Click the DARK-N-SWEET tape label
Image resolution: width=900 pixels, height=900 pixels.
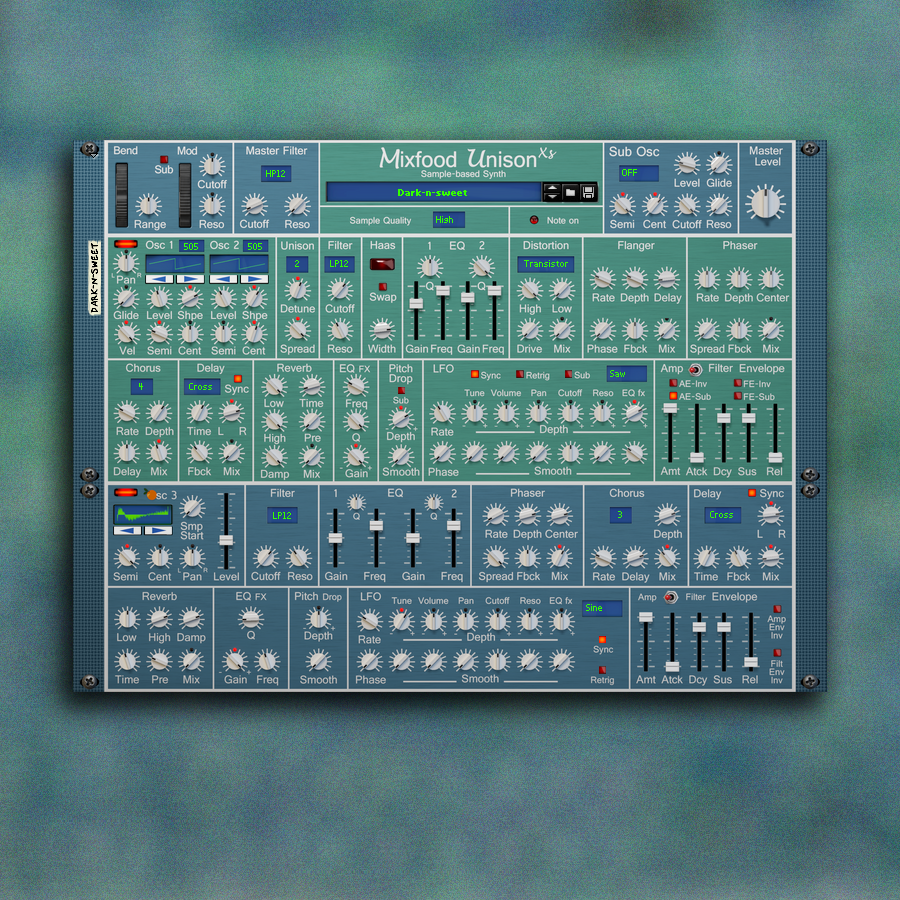pyautogui.click(x=95, y=278)
